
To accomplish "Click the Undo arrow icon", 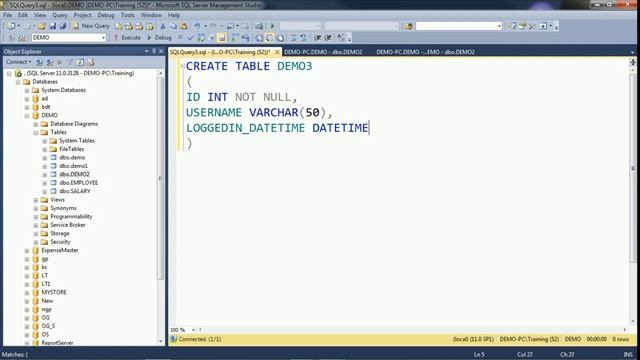I will [197, 26].
